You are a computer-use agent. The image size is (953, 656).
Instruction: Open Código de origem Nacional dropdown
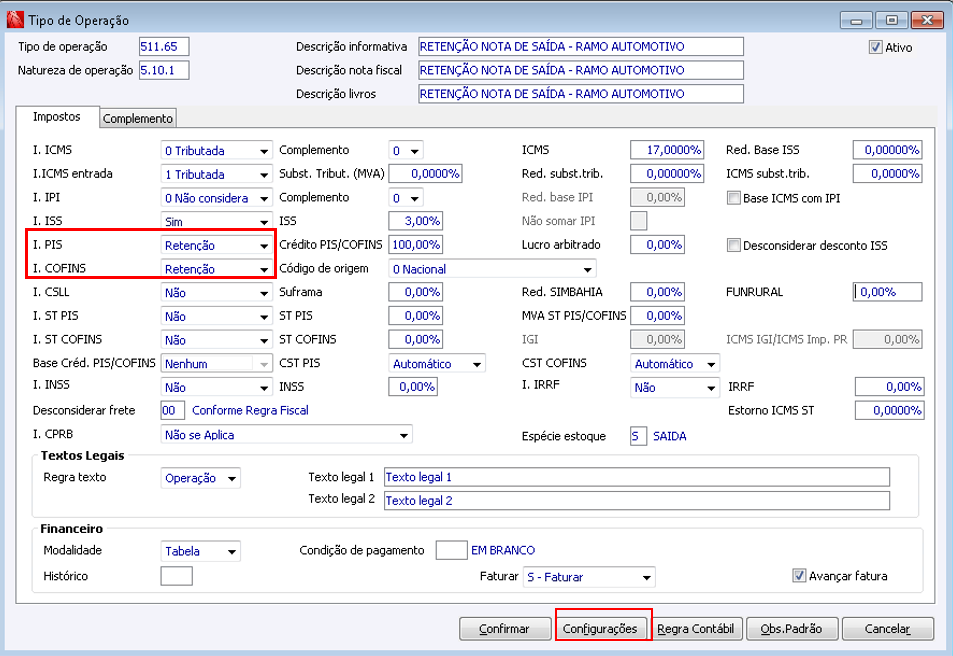(492, 269)
